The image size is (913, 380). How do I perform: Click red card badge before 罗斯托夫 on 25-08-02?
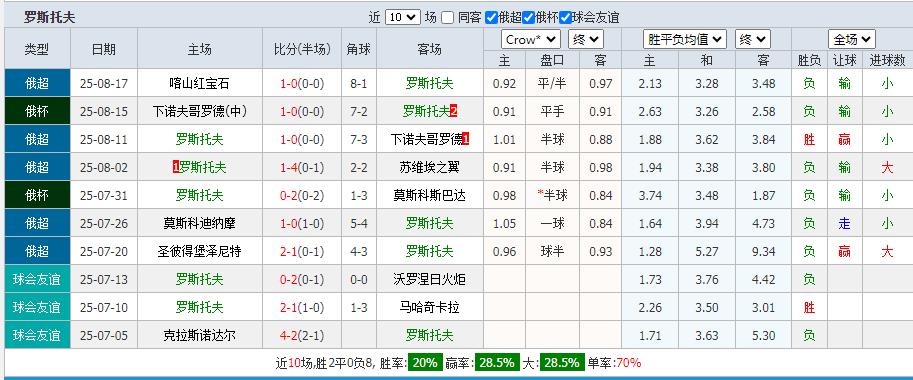(176, 168)
